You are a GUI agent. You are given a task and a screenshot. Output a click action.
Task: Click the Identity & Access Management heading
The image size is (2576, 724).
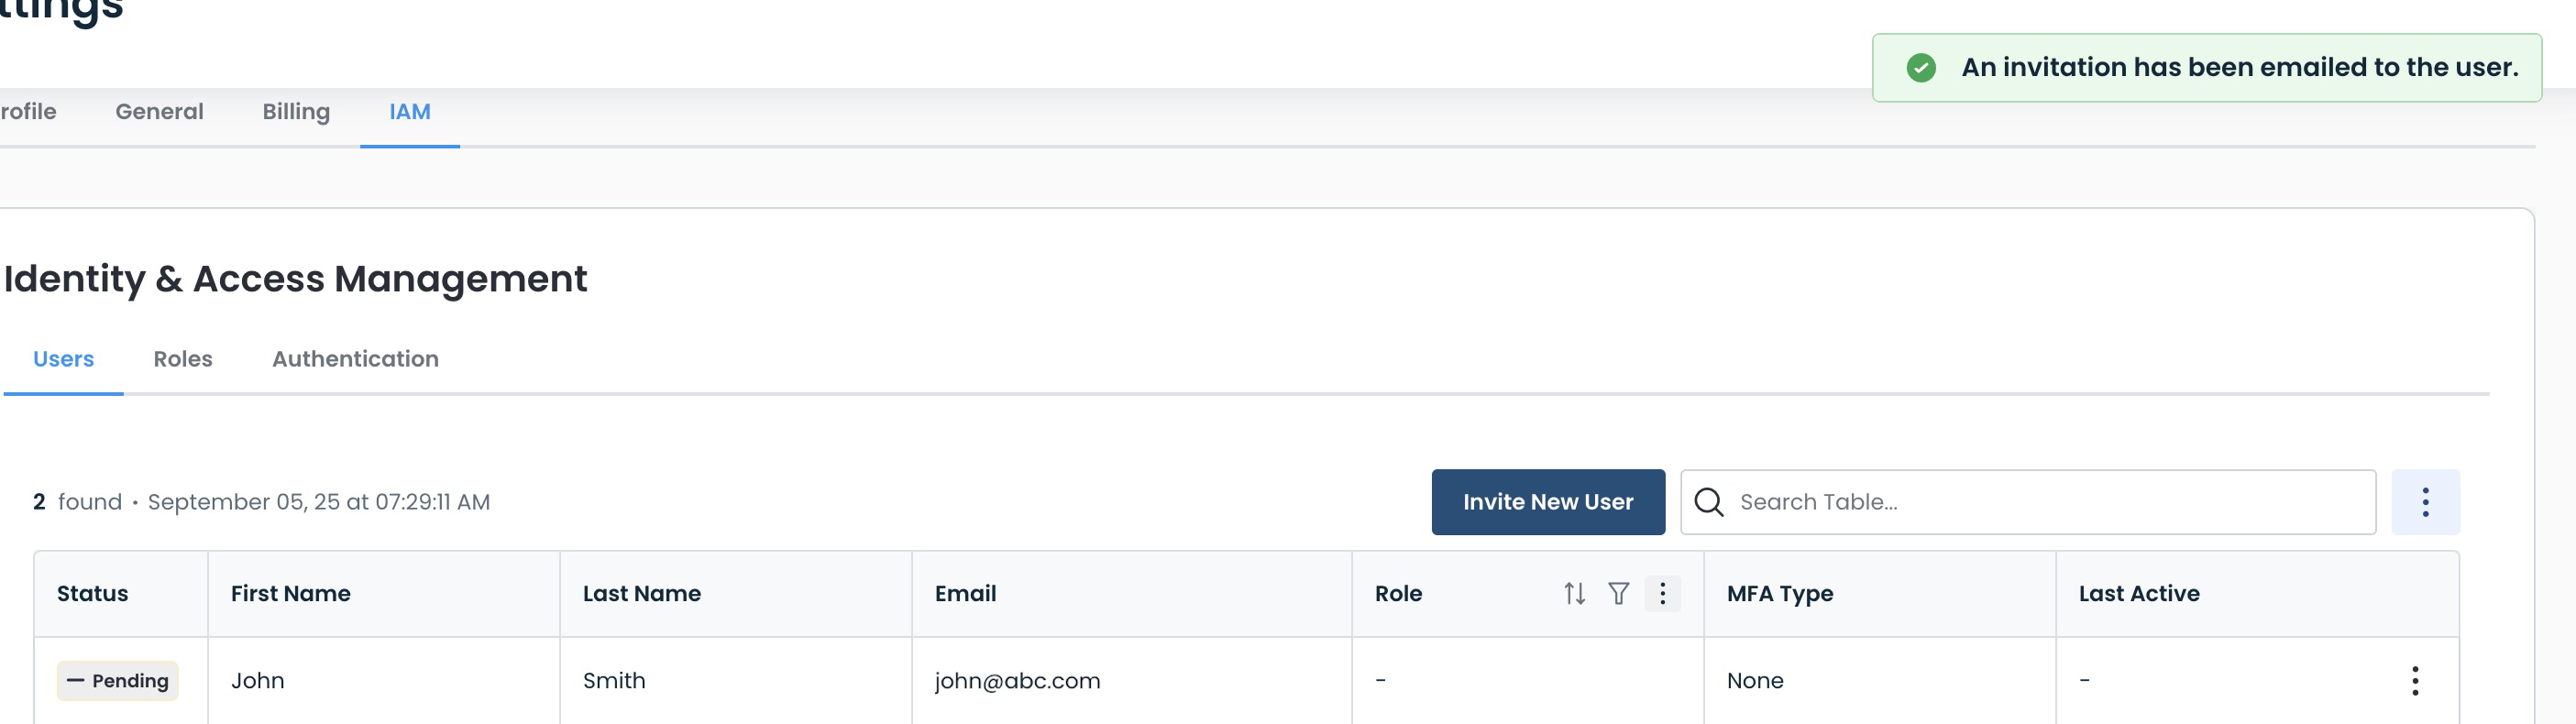coord(296,279)
